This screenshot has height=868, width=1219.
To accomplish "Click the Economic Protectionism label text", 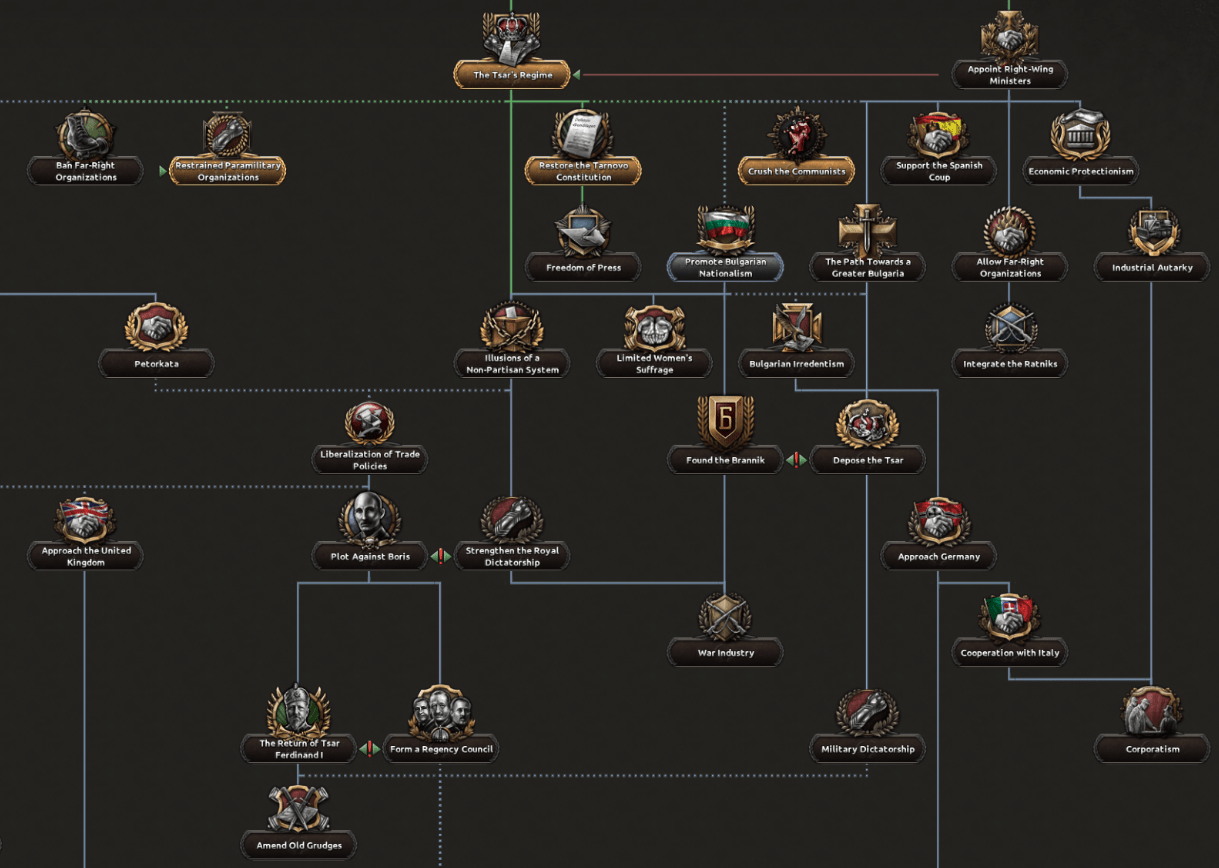I will click(1081, 171).
